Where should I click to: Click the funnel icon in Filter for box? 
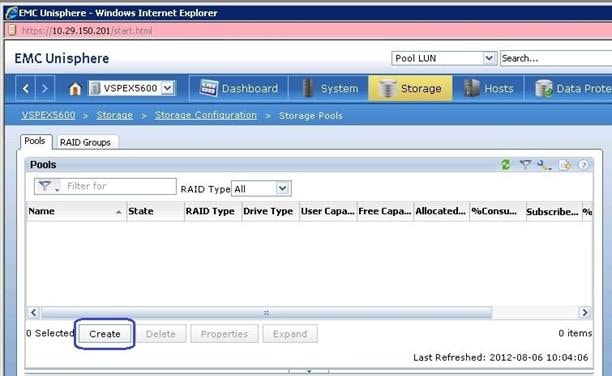[x=46, y=186]
